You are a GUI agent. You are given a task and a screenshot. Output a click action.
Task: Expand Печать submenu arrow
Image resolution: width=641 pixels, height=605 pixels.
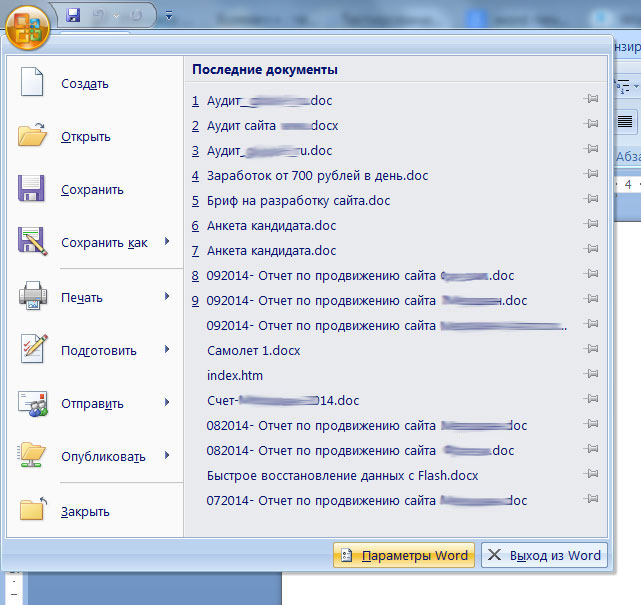point(167,296)
